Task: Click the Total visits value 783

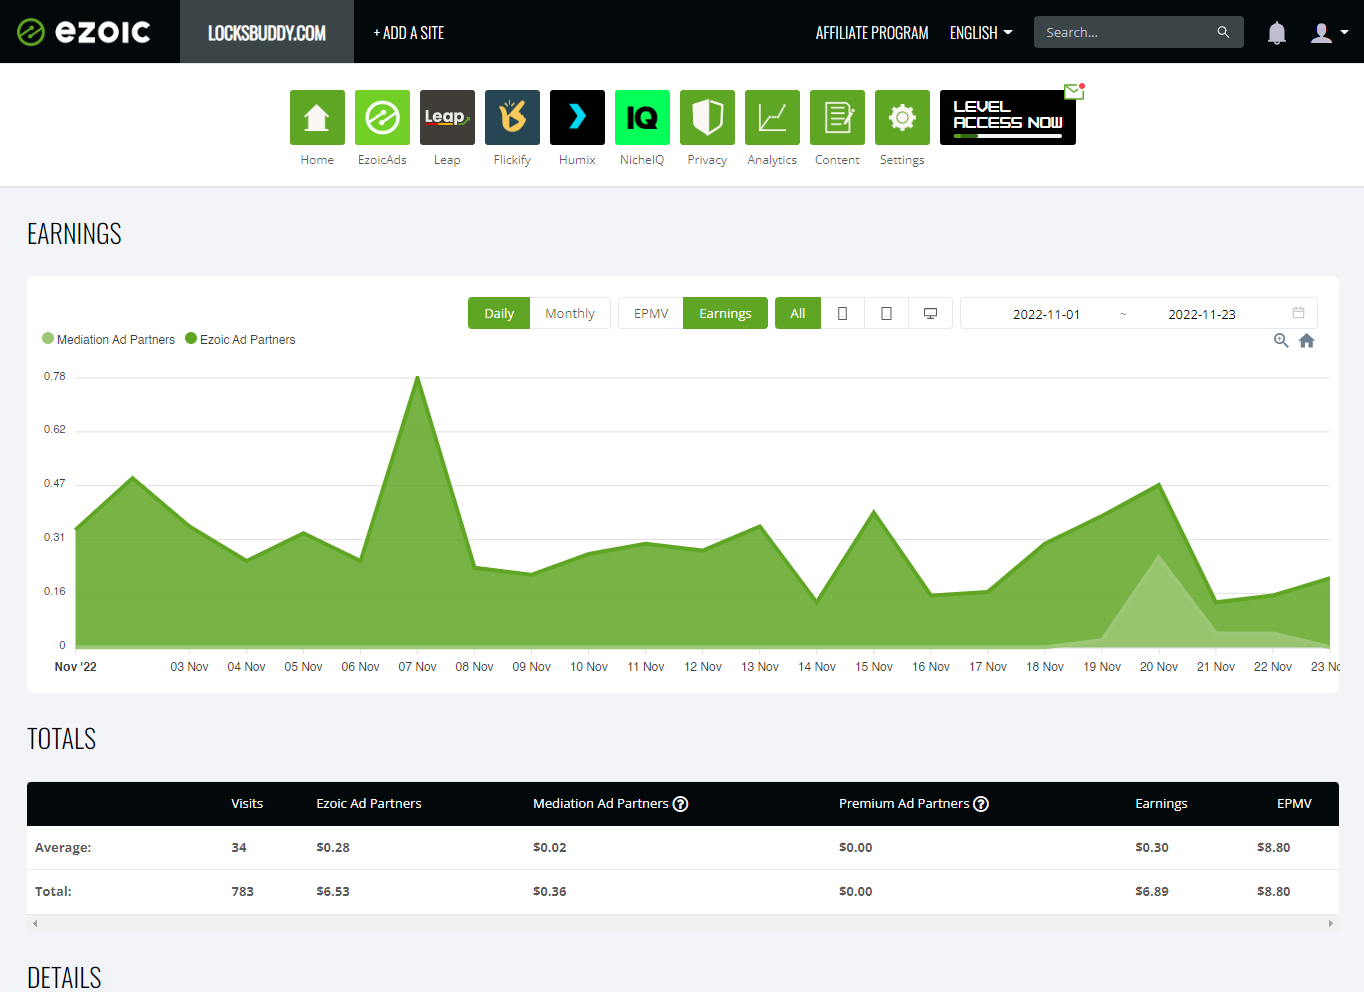Action: (x=243, y=891)
